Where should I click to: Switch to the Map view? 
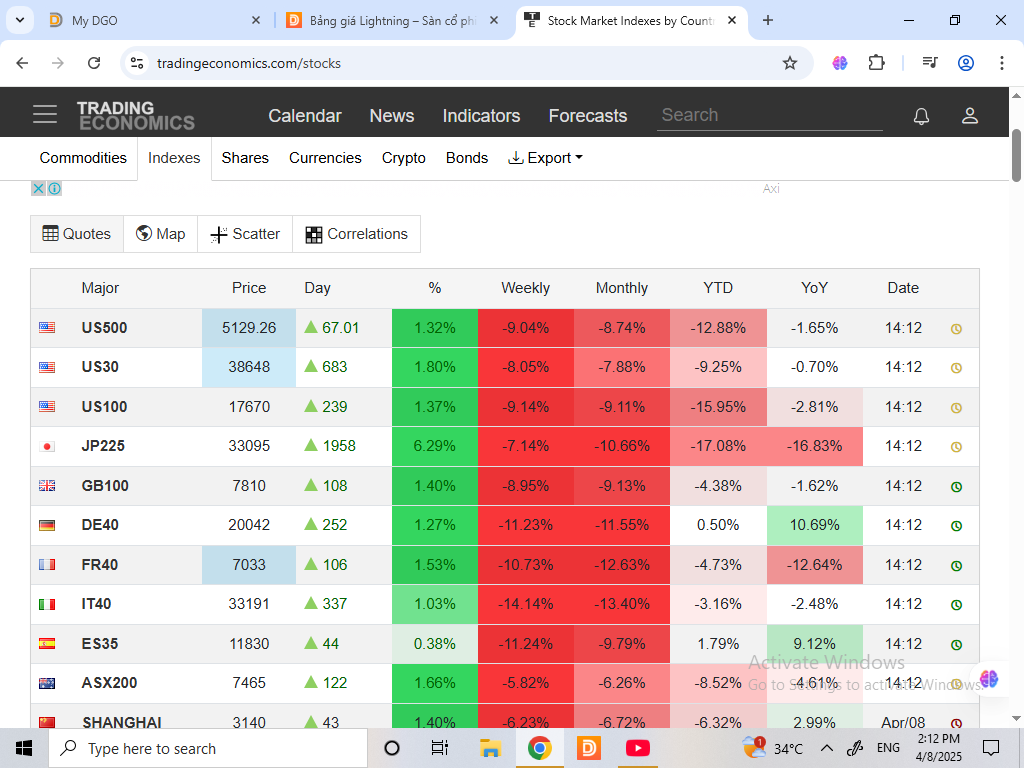point(161,234)
